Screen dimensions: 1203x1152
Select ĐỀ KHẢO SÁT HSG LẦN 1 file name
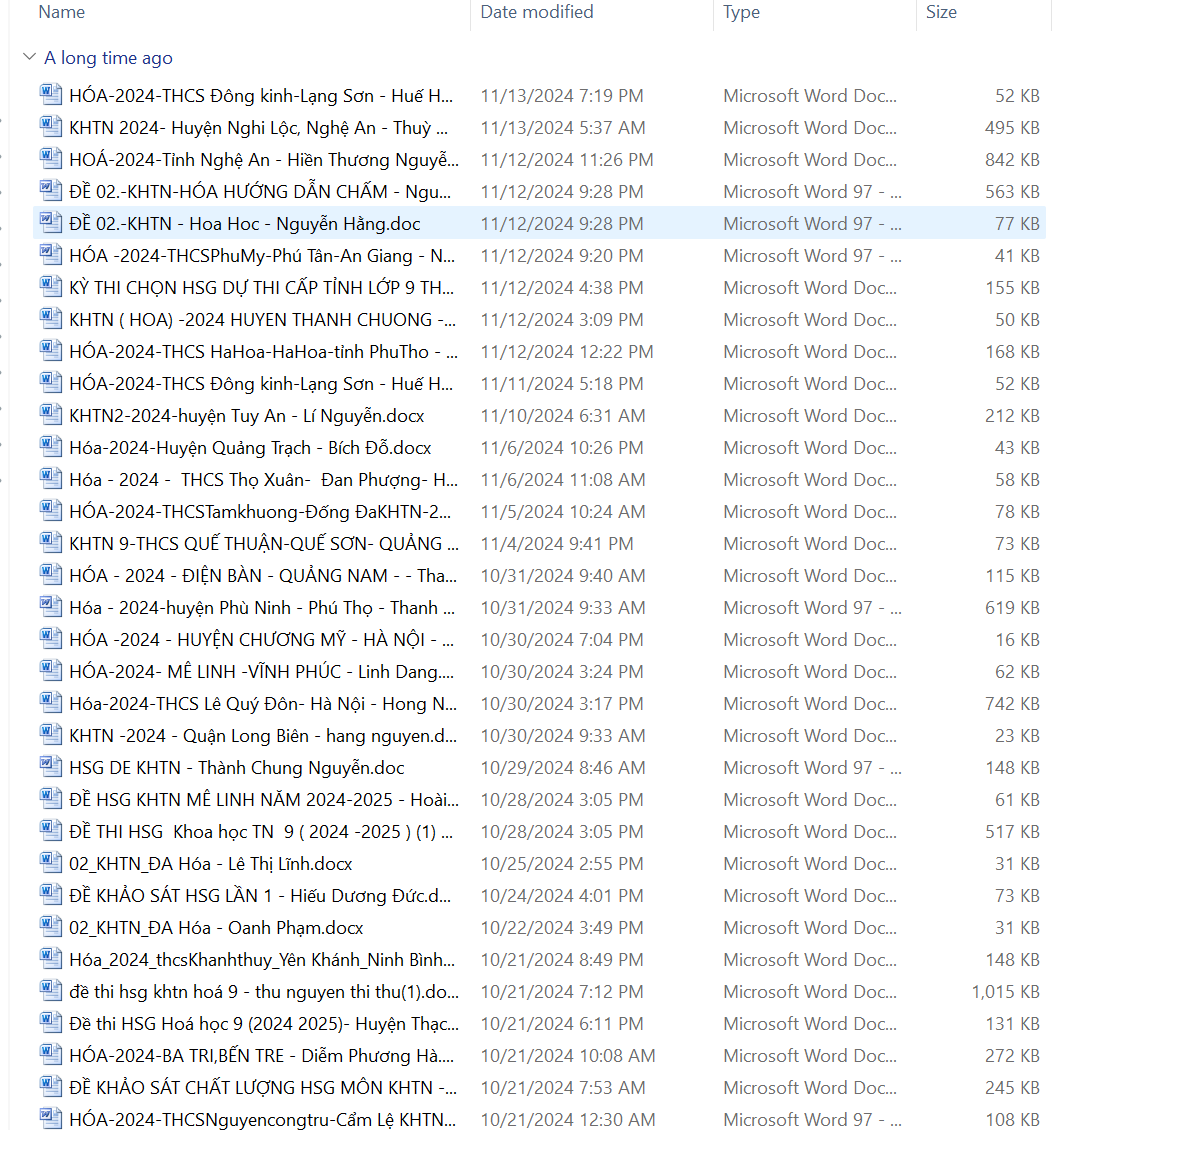coord(259,896)
